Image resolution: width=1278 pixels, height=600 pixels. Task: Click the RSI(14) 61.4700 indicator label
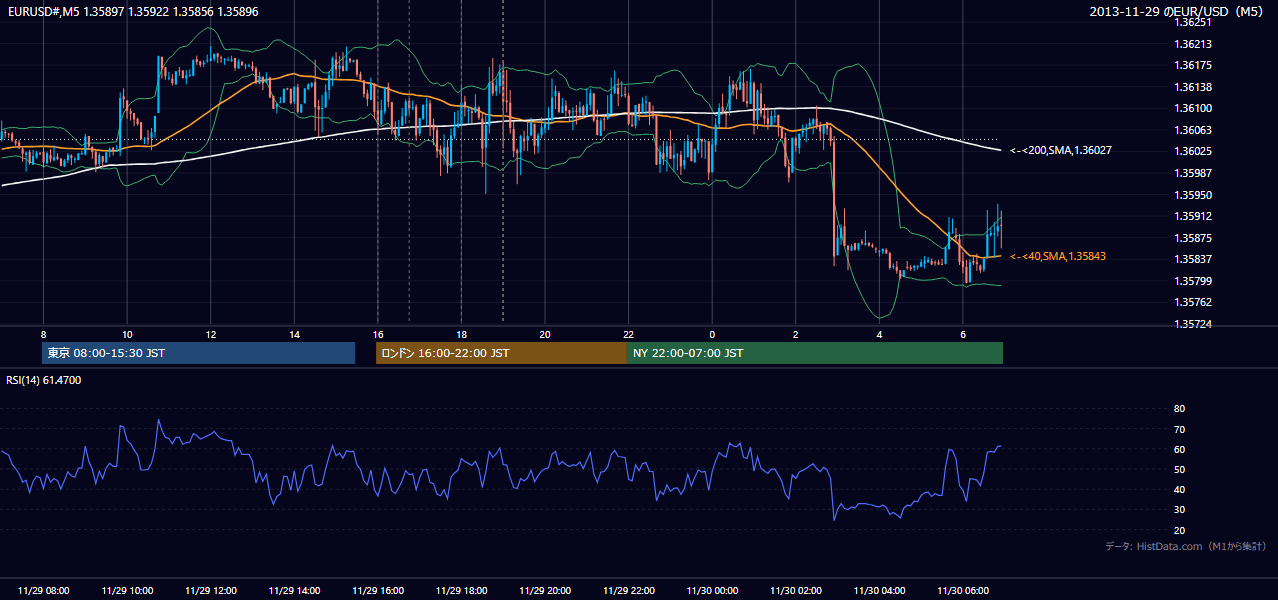click(x=44, y=380)
